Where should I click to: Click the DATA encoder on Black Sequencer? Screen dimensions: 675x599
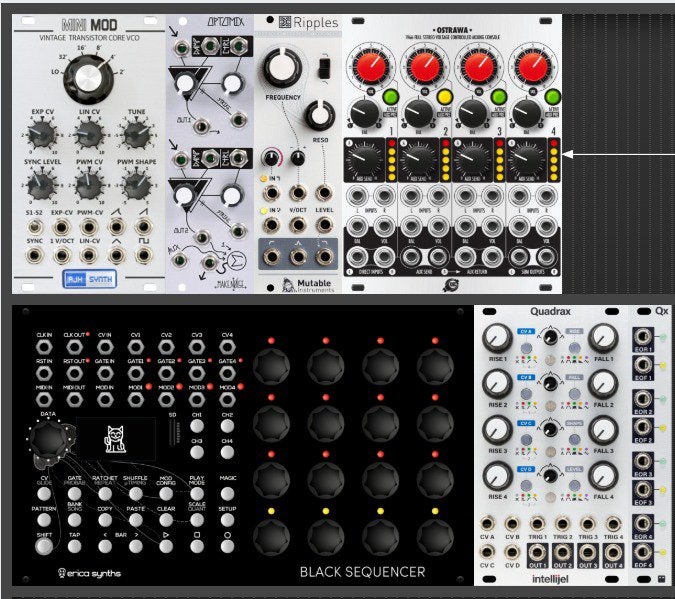[x=48, y=439]
